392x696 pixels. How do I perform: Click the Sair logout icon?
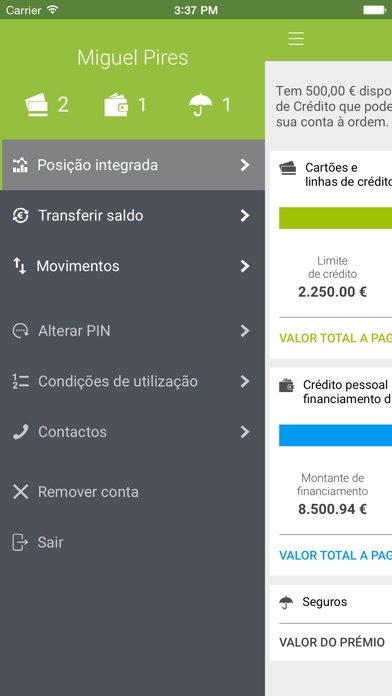pos(20,542)
